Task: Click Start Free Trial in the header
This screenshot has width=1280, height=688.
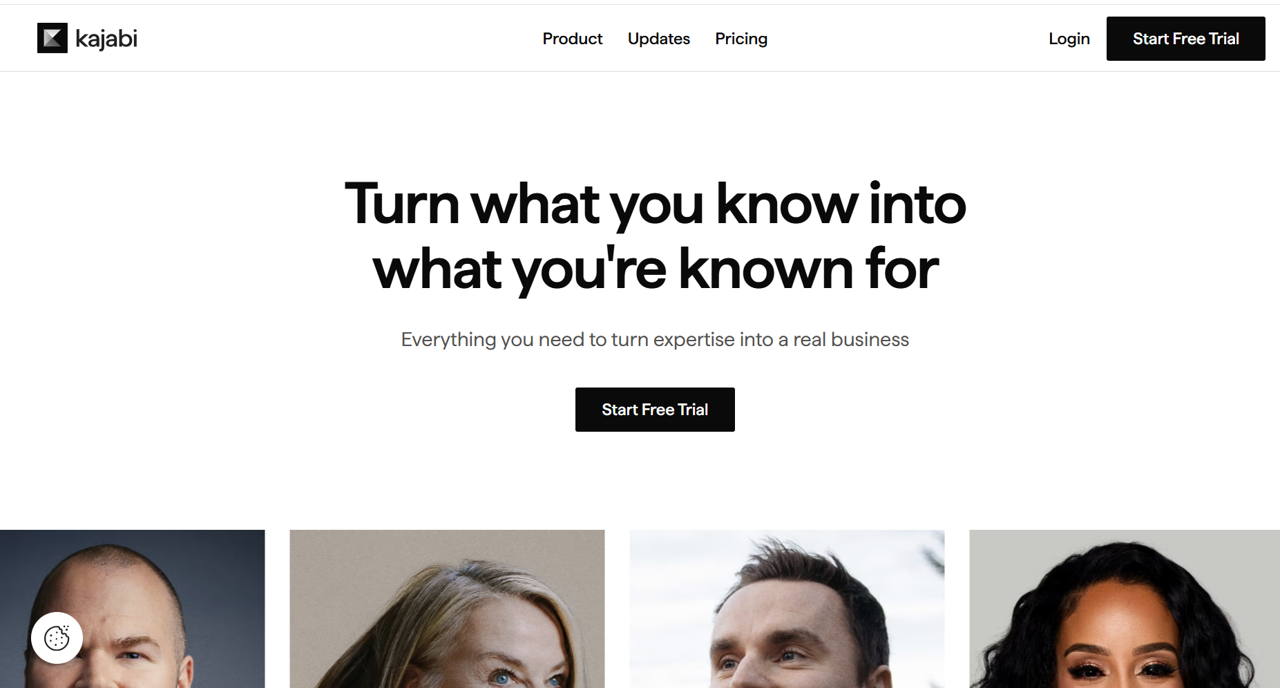Action: pyautogui.click(x=1186, y=39)
